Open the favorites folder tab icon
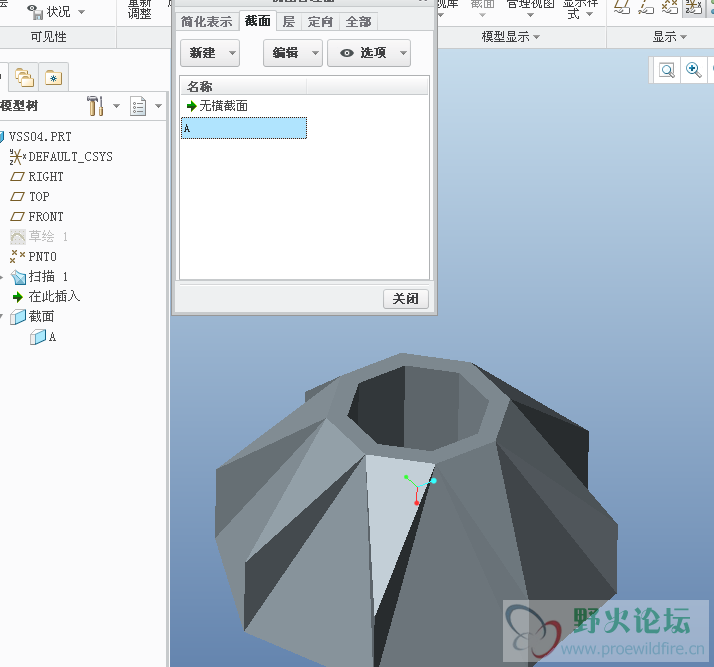714x667 pixels. click(x=54, y=77)
